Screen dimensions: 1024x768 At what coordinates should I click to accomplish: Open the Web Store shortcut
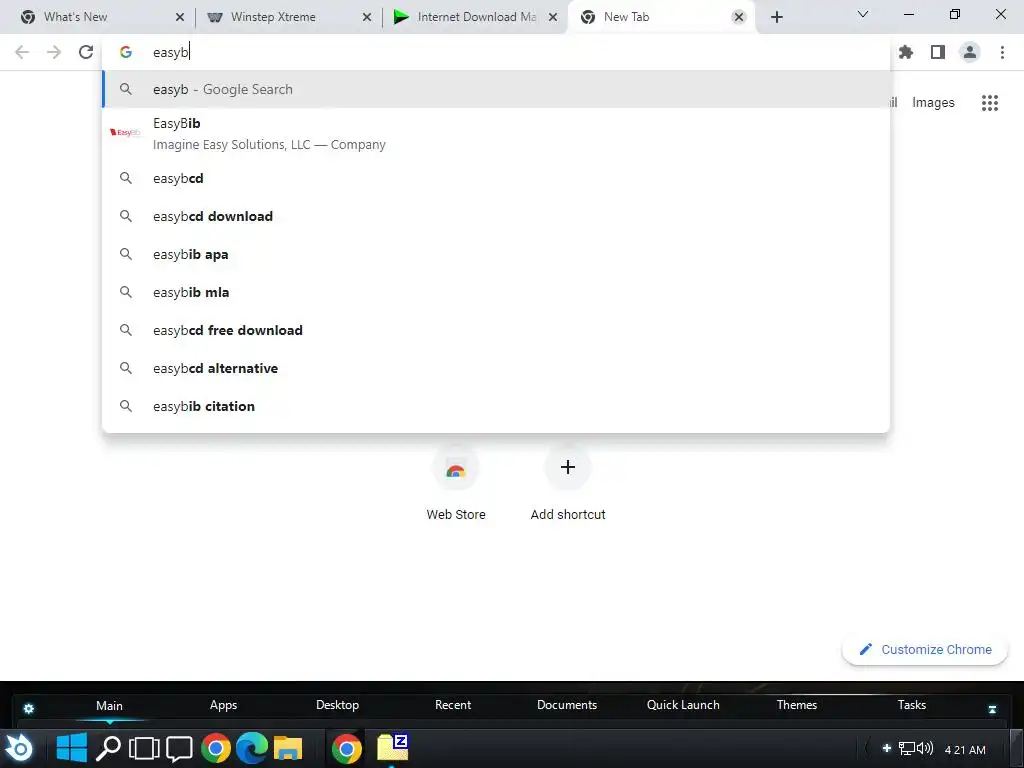[x=456, y=485]
